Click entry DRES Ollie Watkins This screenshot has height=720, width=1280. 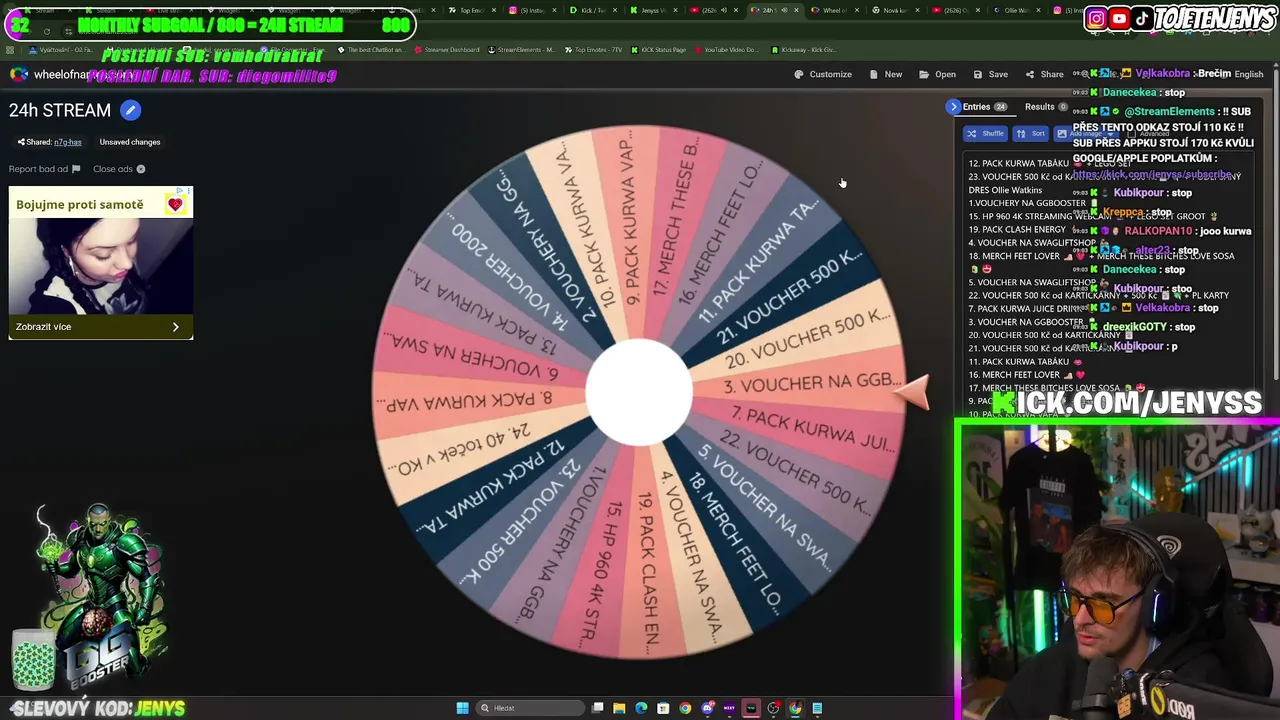[x=1006, y=190]
